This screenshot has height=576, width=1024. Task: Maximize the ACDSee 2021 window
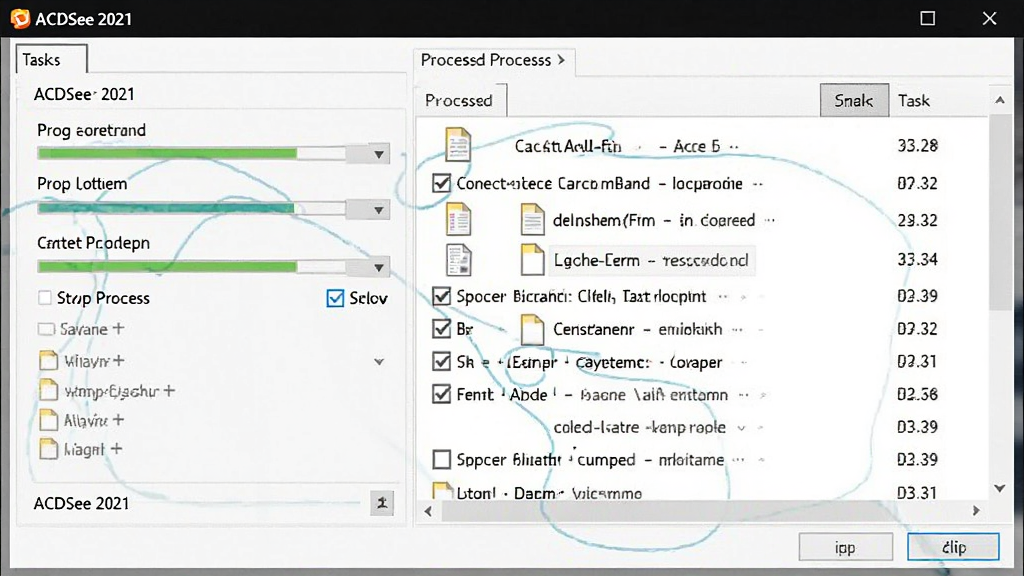click(927, 18)
